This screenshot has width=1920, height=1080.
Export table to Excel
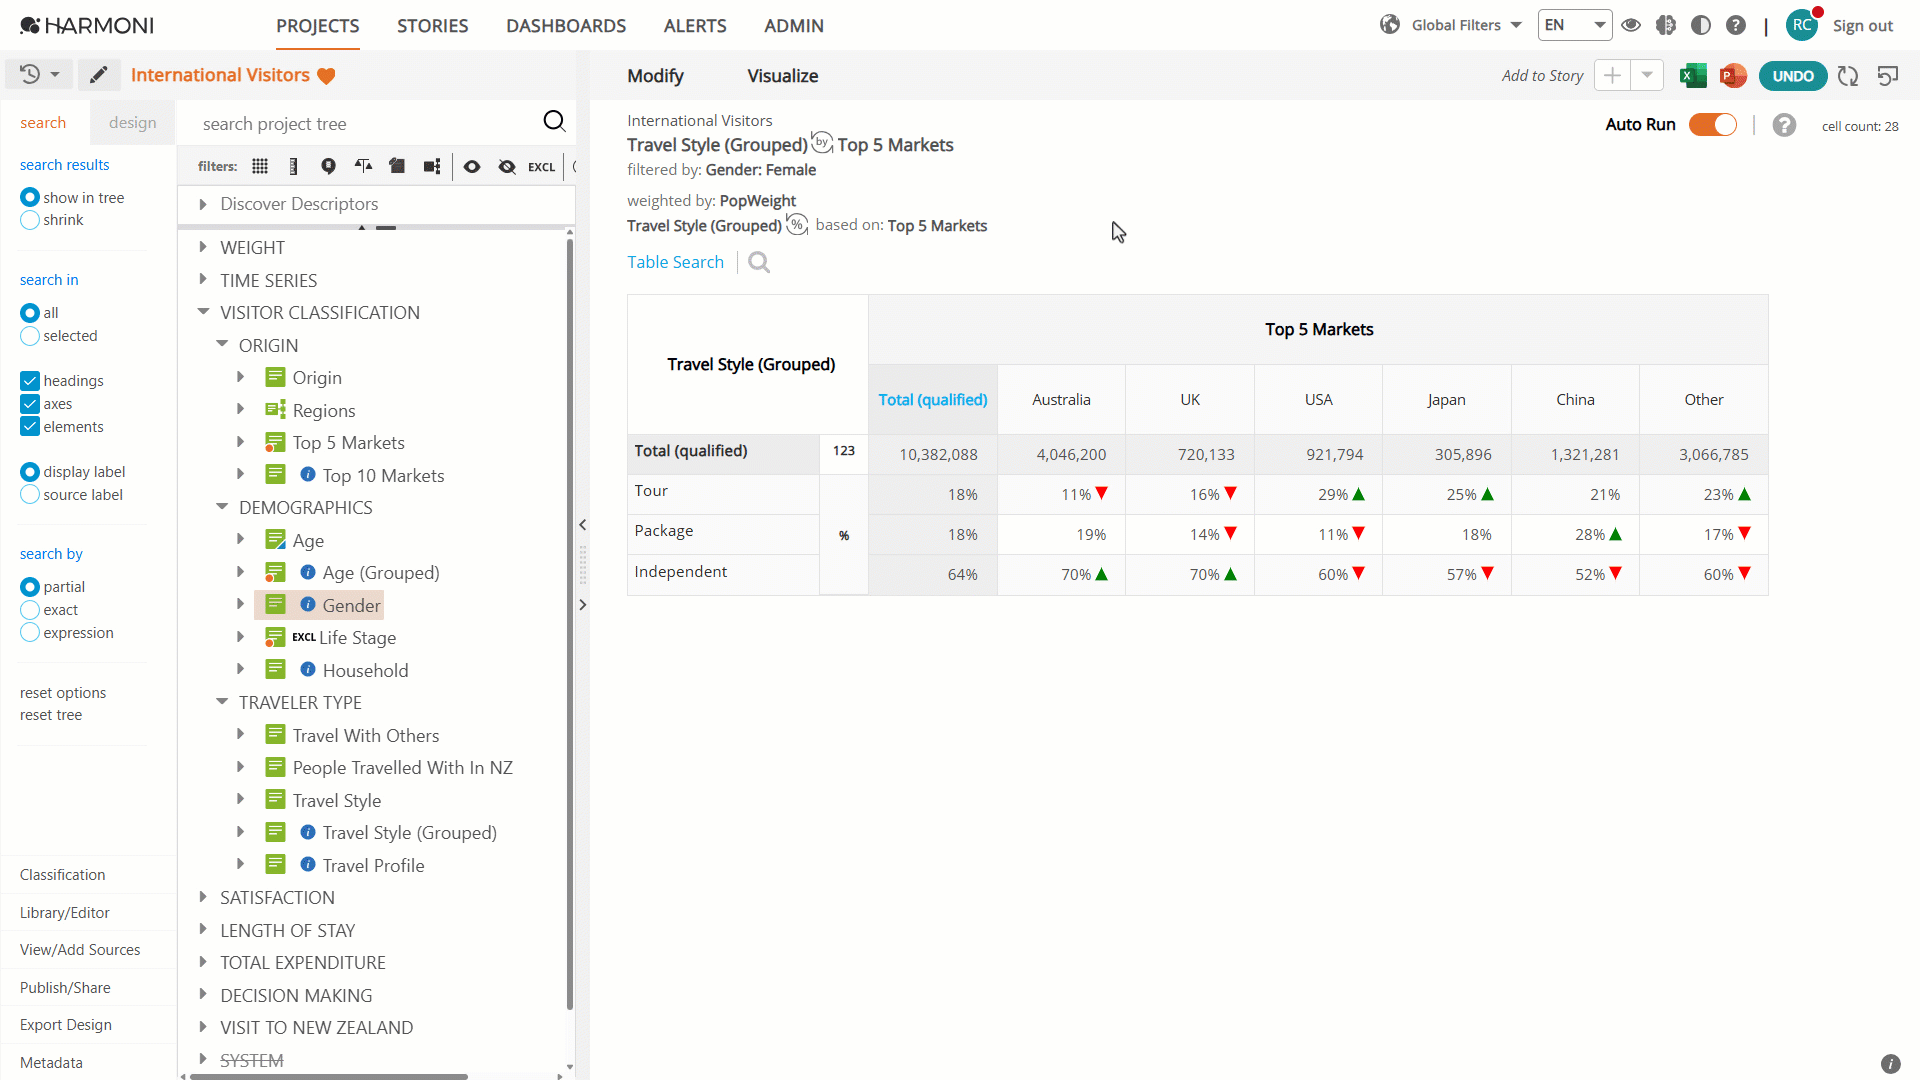(x=1693, y=76)
